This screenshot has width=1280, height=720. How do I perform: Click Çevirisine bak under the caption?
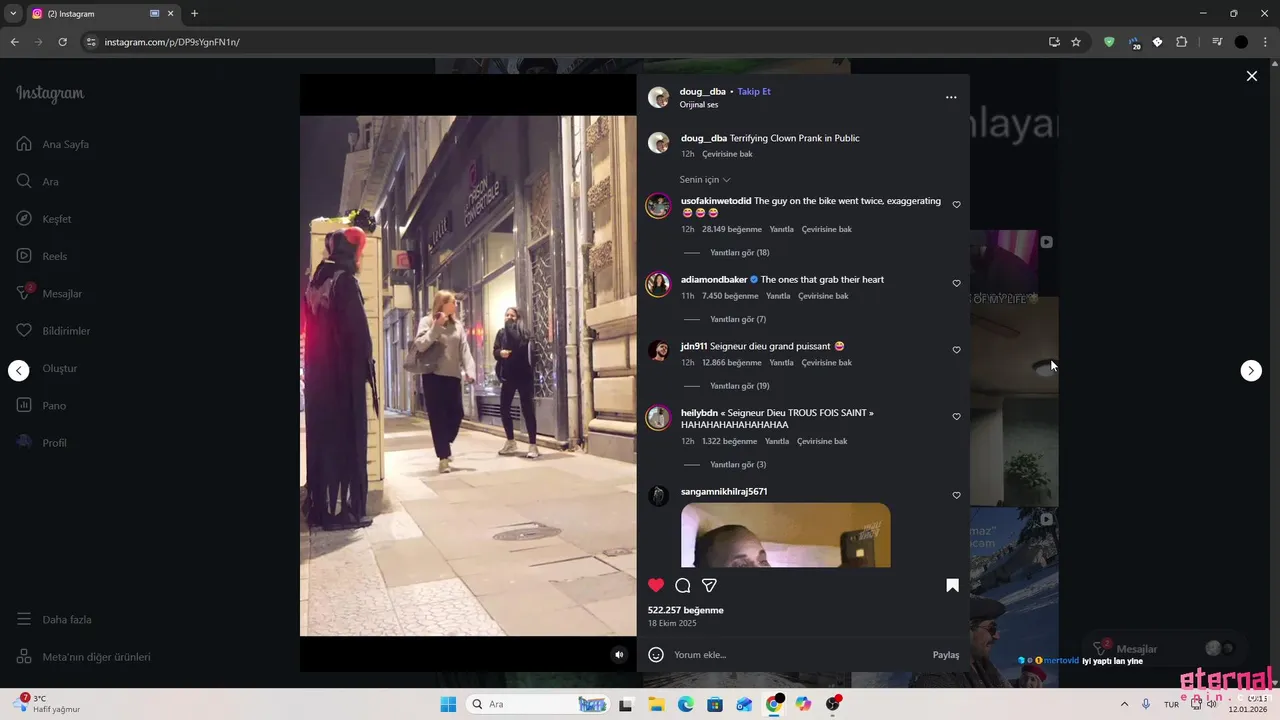(727, 154)
